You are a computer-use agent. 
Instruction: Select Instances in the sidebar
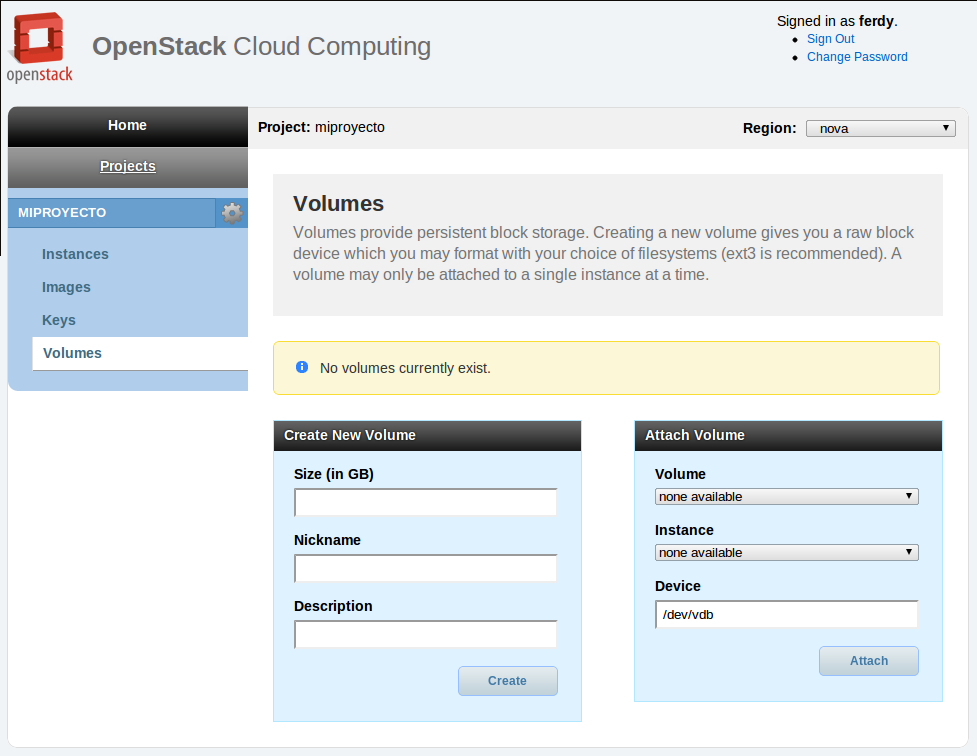pos(75,254)
